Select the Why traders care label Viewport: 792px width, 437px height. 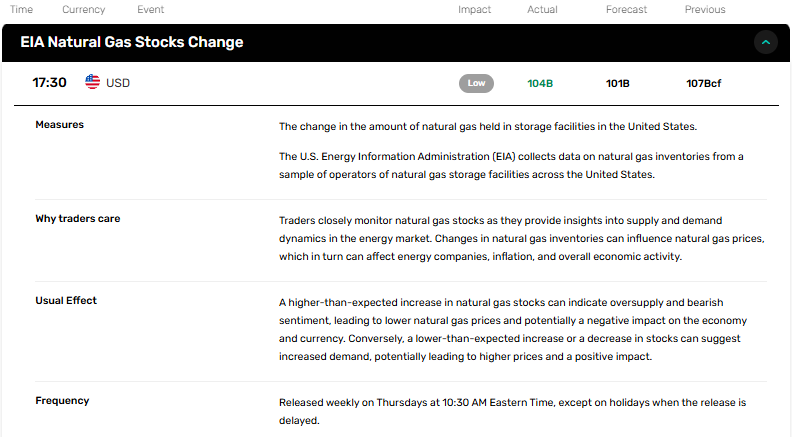[x=78, y=219]
